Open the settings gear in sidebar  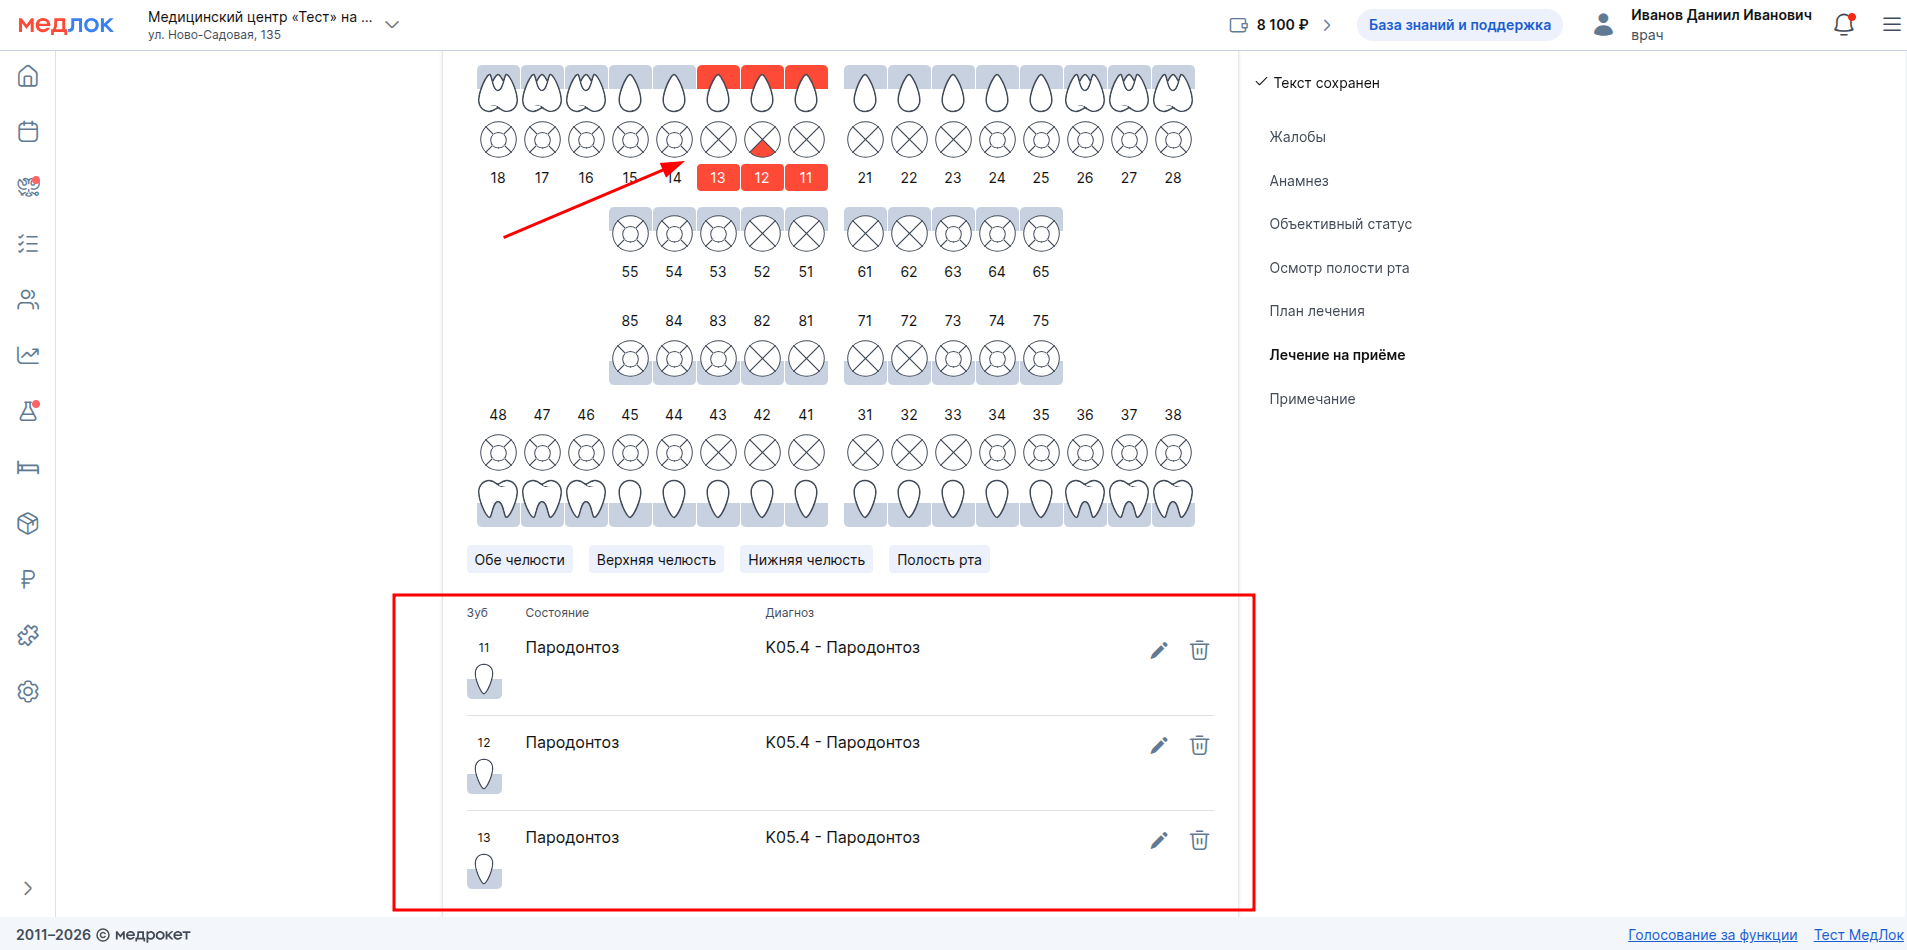(28, 691)
